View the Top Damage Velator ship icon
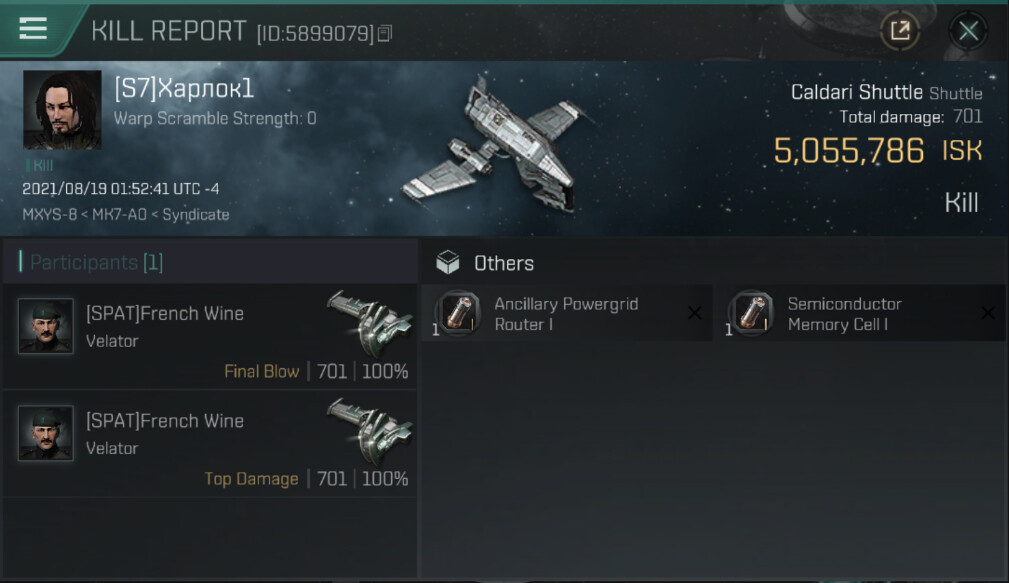1009x583 pixels. point(370,431)
